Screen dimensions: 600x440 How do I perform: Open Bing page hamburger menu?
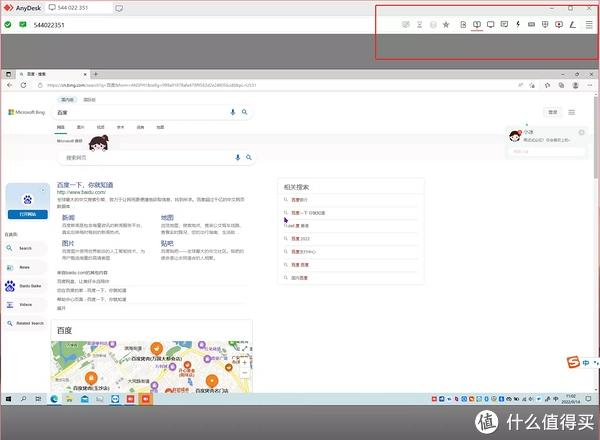[x=571, y=112]
